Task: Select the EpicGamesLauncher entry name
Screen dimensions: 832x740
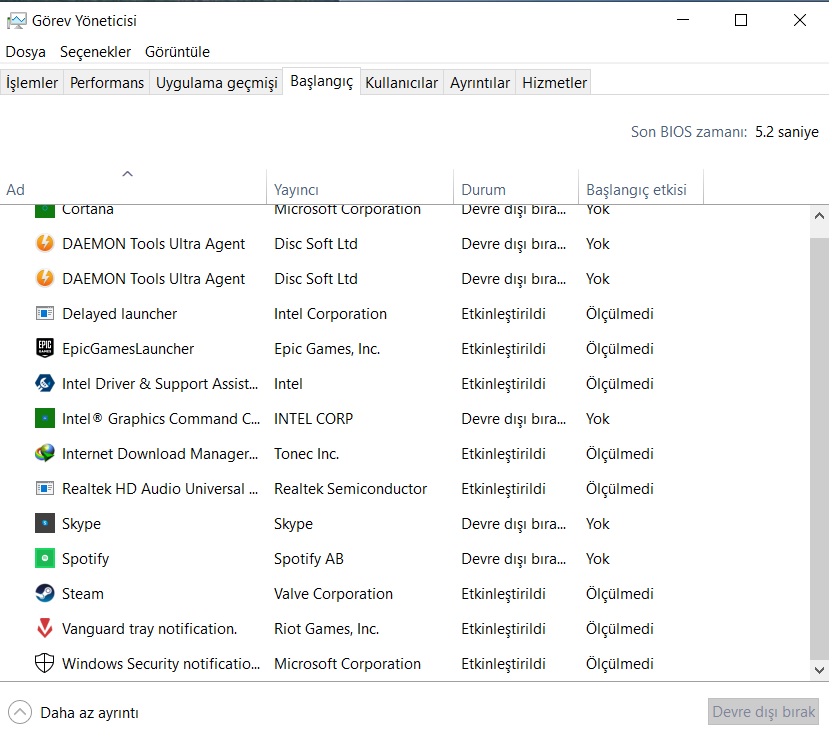Action: coord(128,349)
